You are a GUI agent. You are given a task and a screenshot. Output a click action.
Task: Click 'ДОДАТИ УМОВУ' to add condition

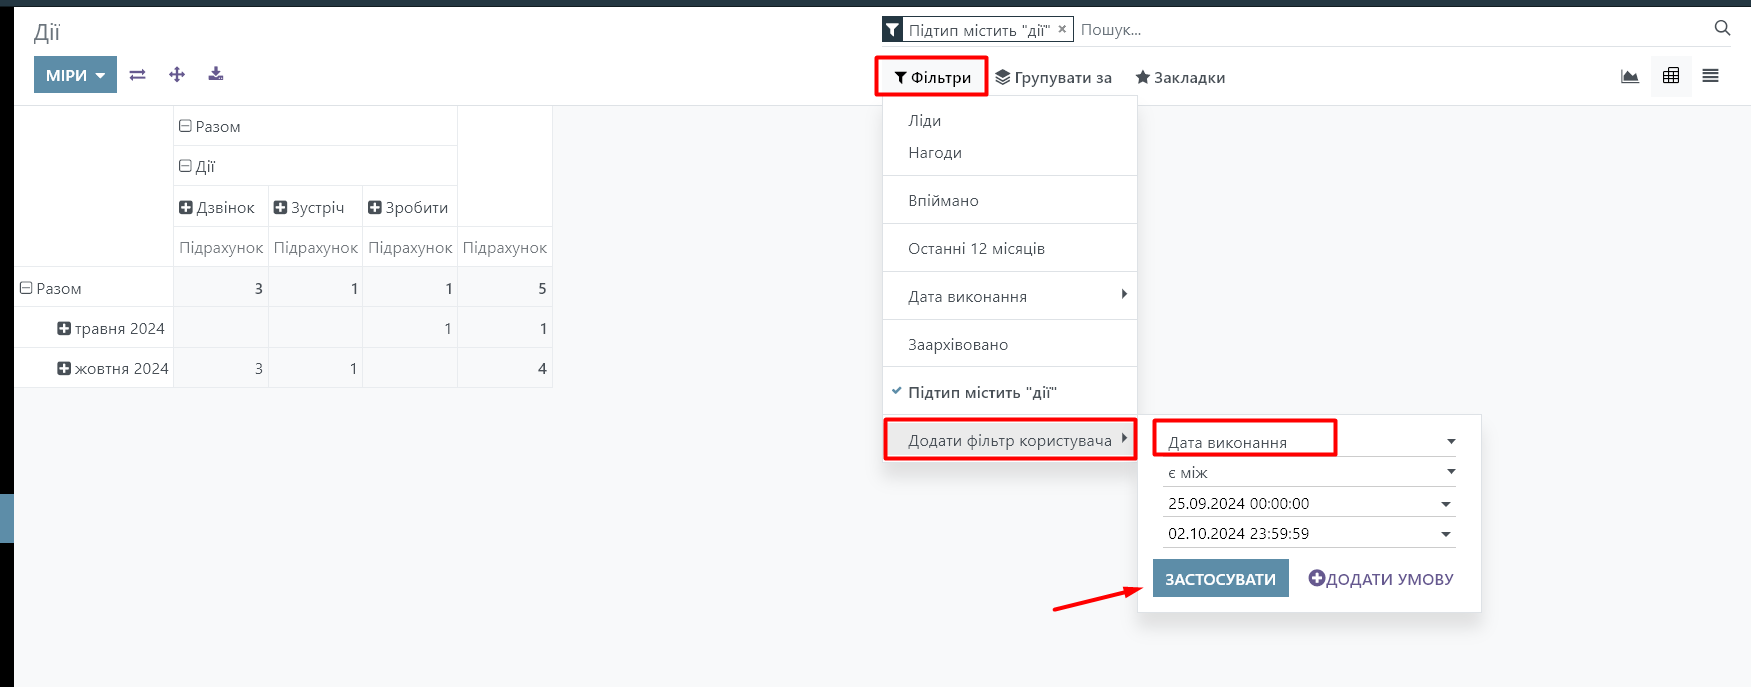tap(1381, 579)
